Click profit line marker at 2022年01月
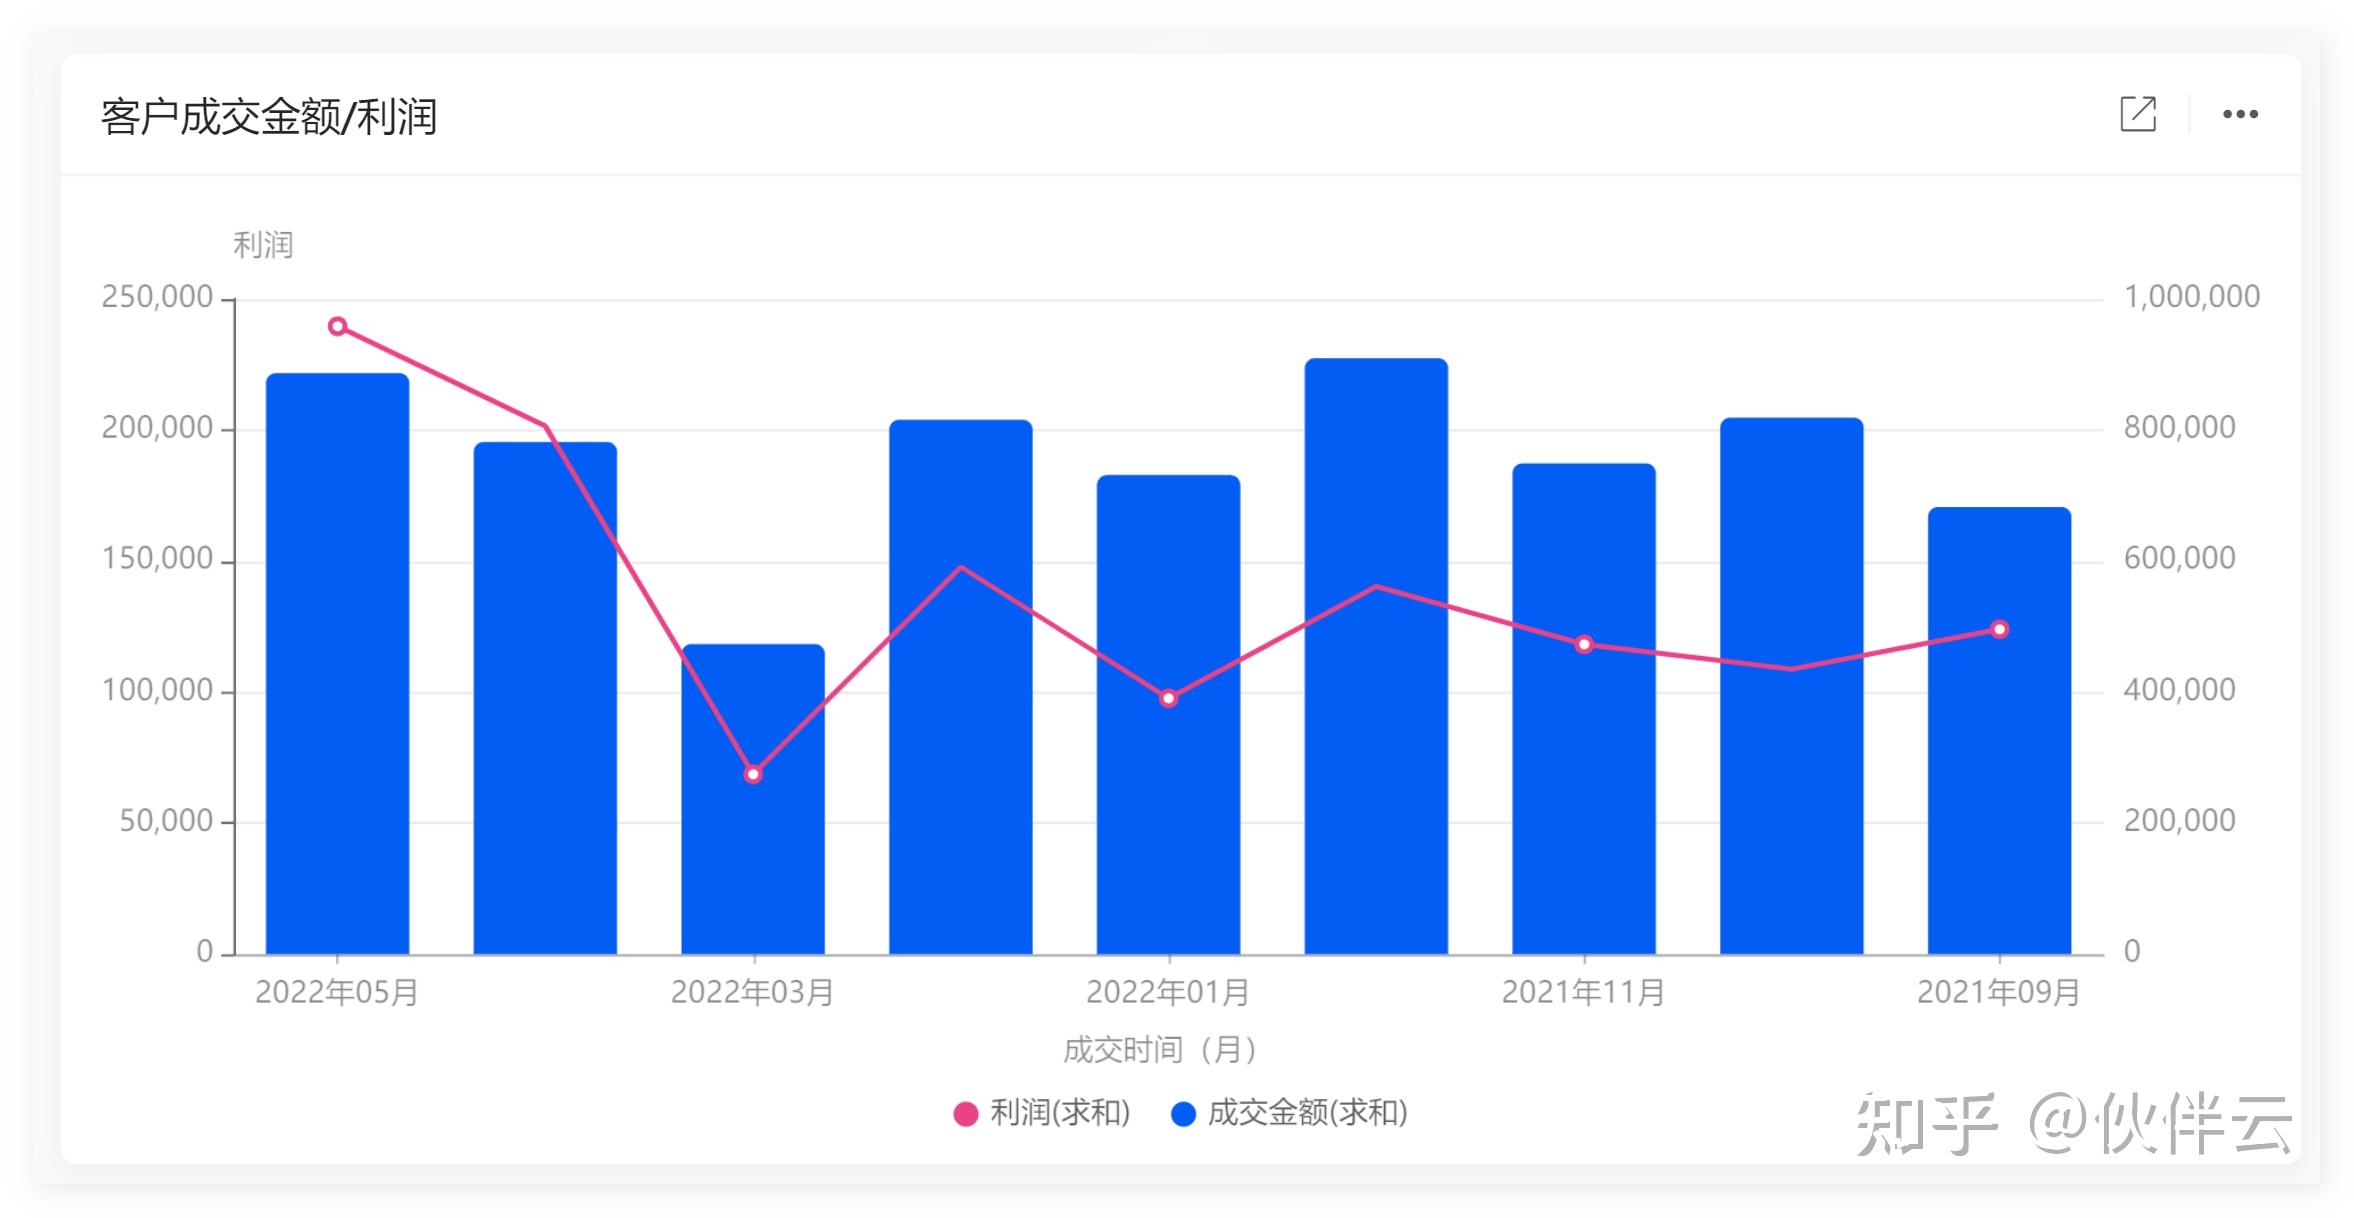This screenshot has height=1218, width=2354. [x=1168, y=698]
